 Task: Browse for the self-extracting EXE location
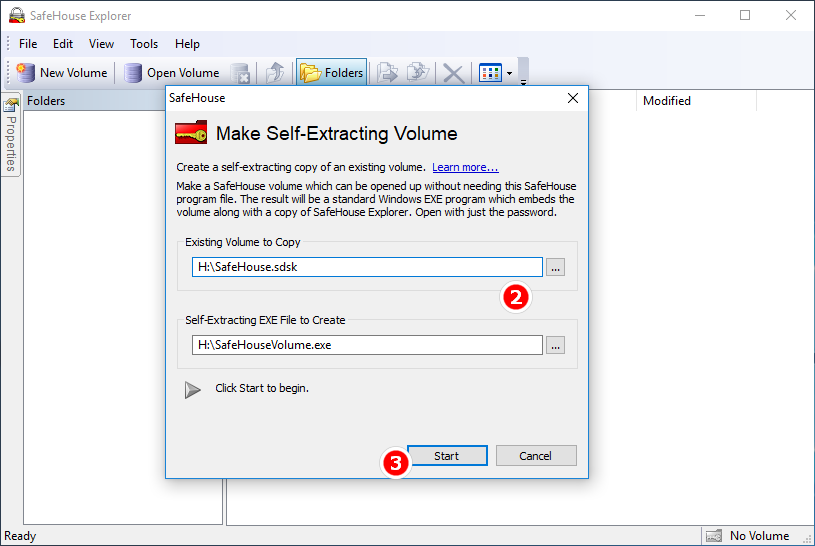(556, 345)
